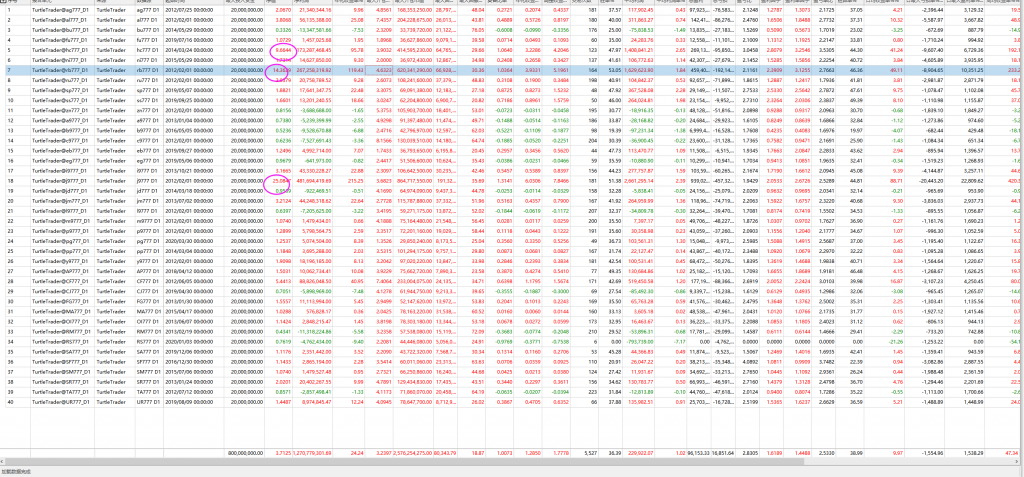The image size is (1024, 477).
Task: Click the MA777 D1 contract cell
Action: pos(151,311)
